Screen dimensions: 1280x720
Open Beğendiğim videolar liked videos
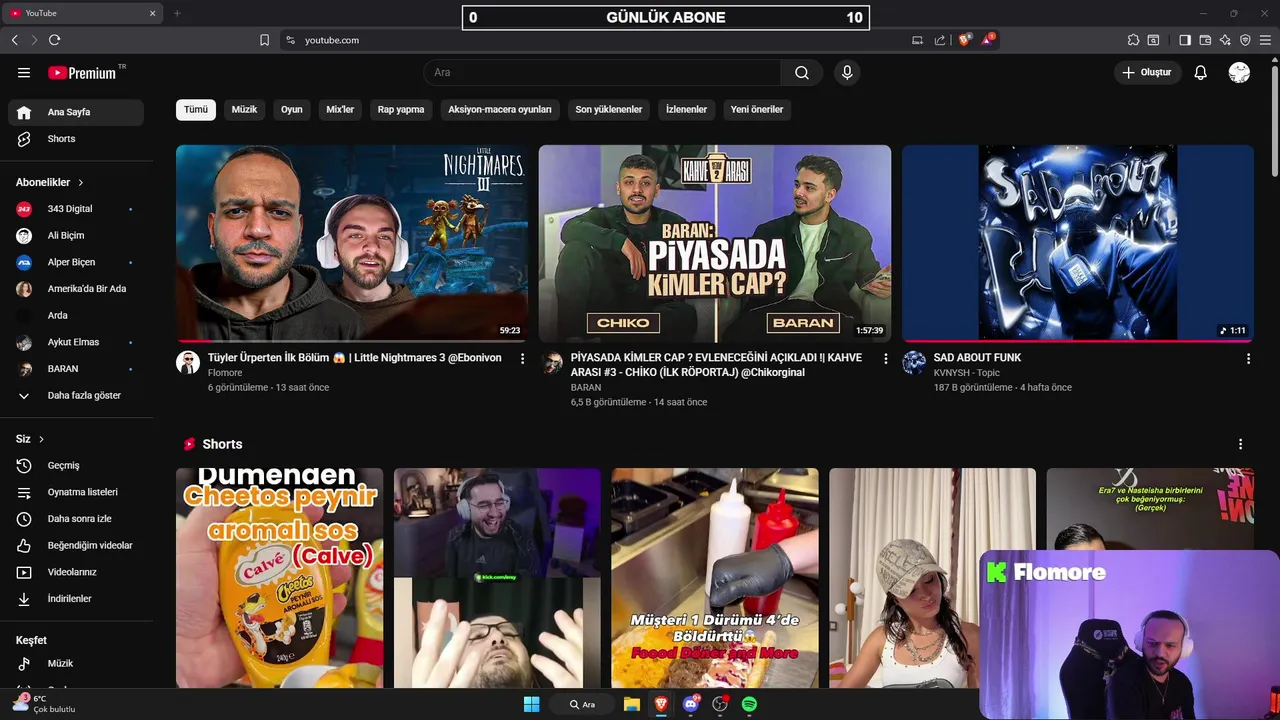coord(76,546)
